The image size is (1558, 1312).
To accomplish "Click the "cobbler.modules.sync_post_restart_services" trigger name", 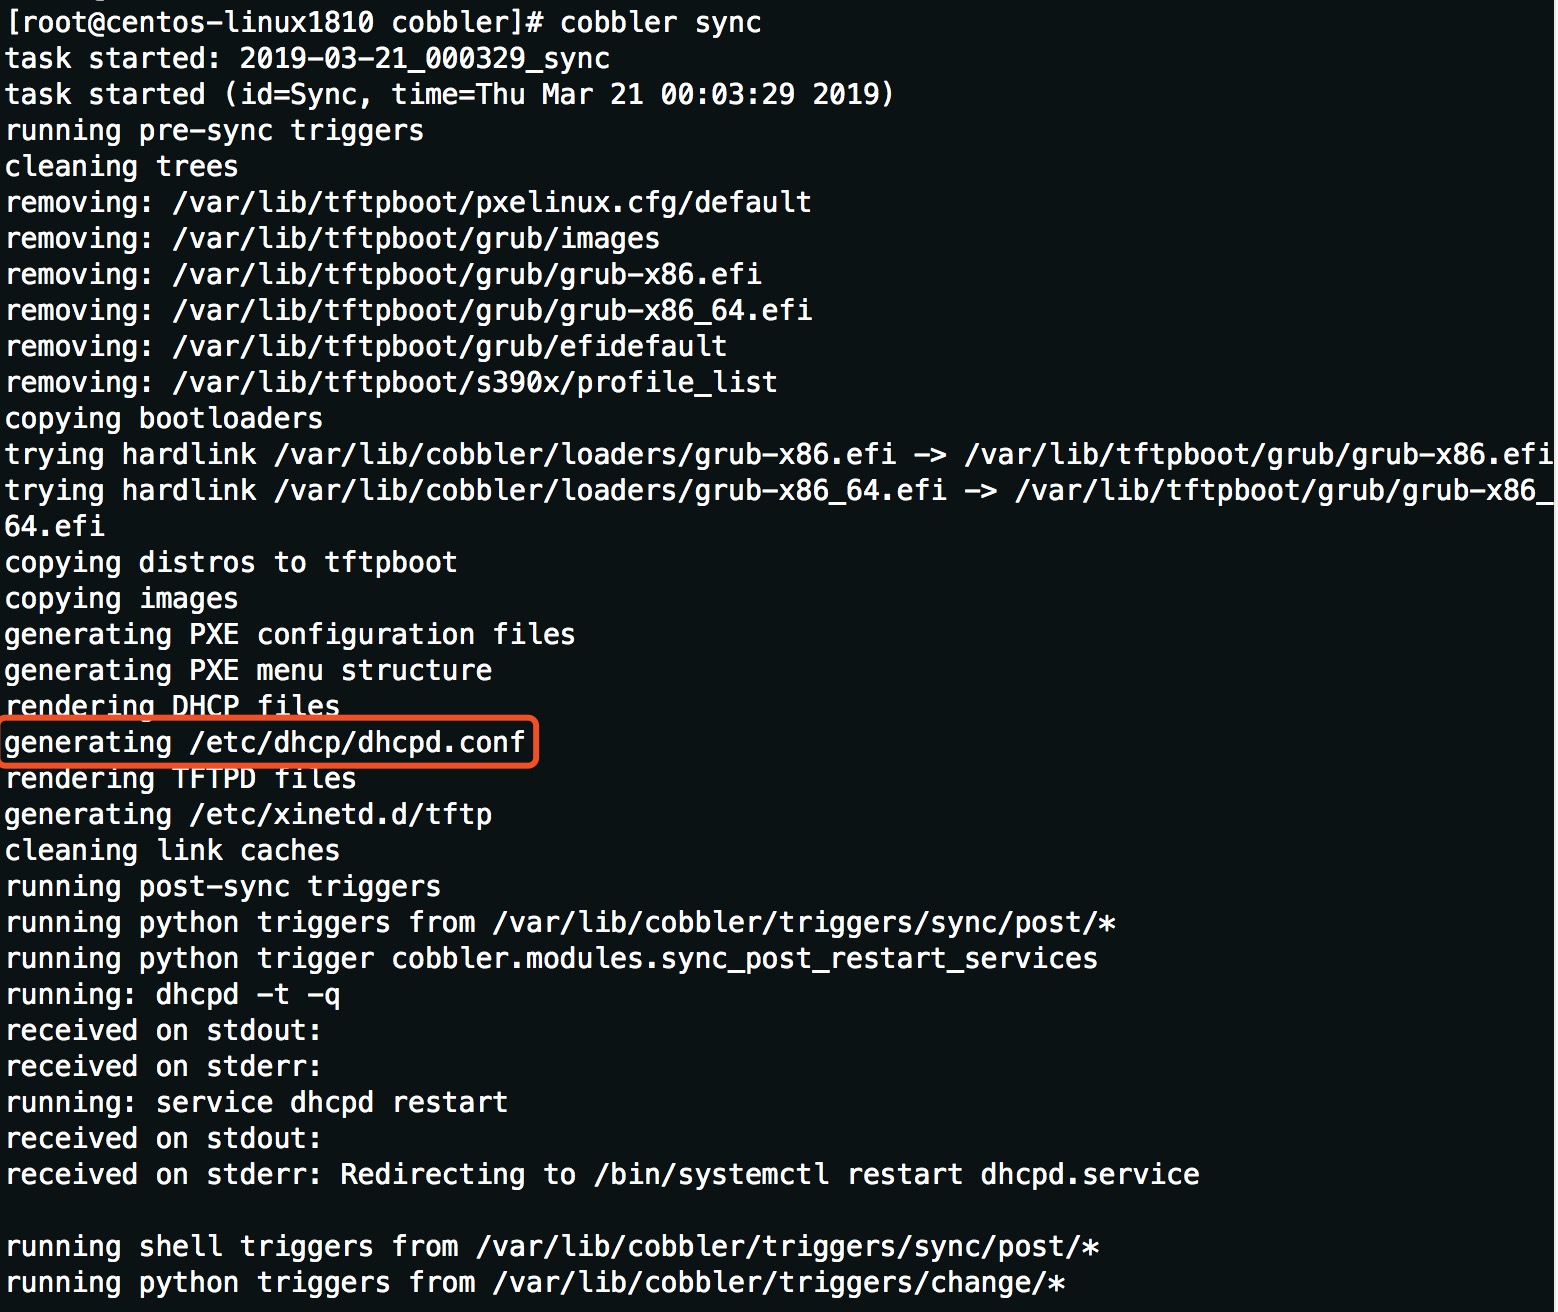I will 744,958.
